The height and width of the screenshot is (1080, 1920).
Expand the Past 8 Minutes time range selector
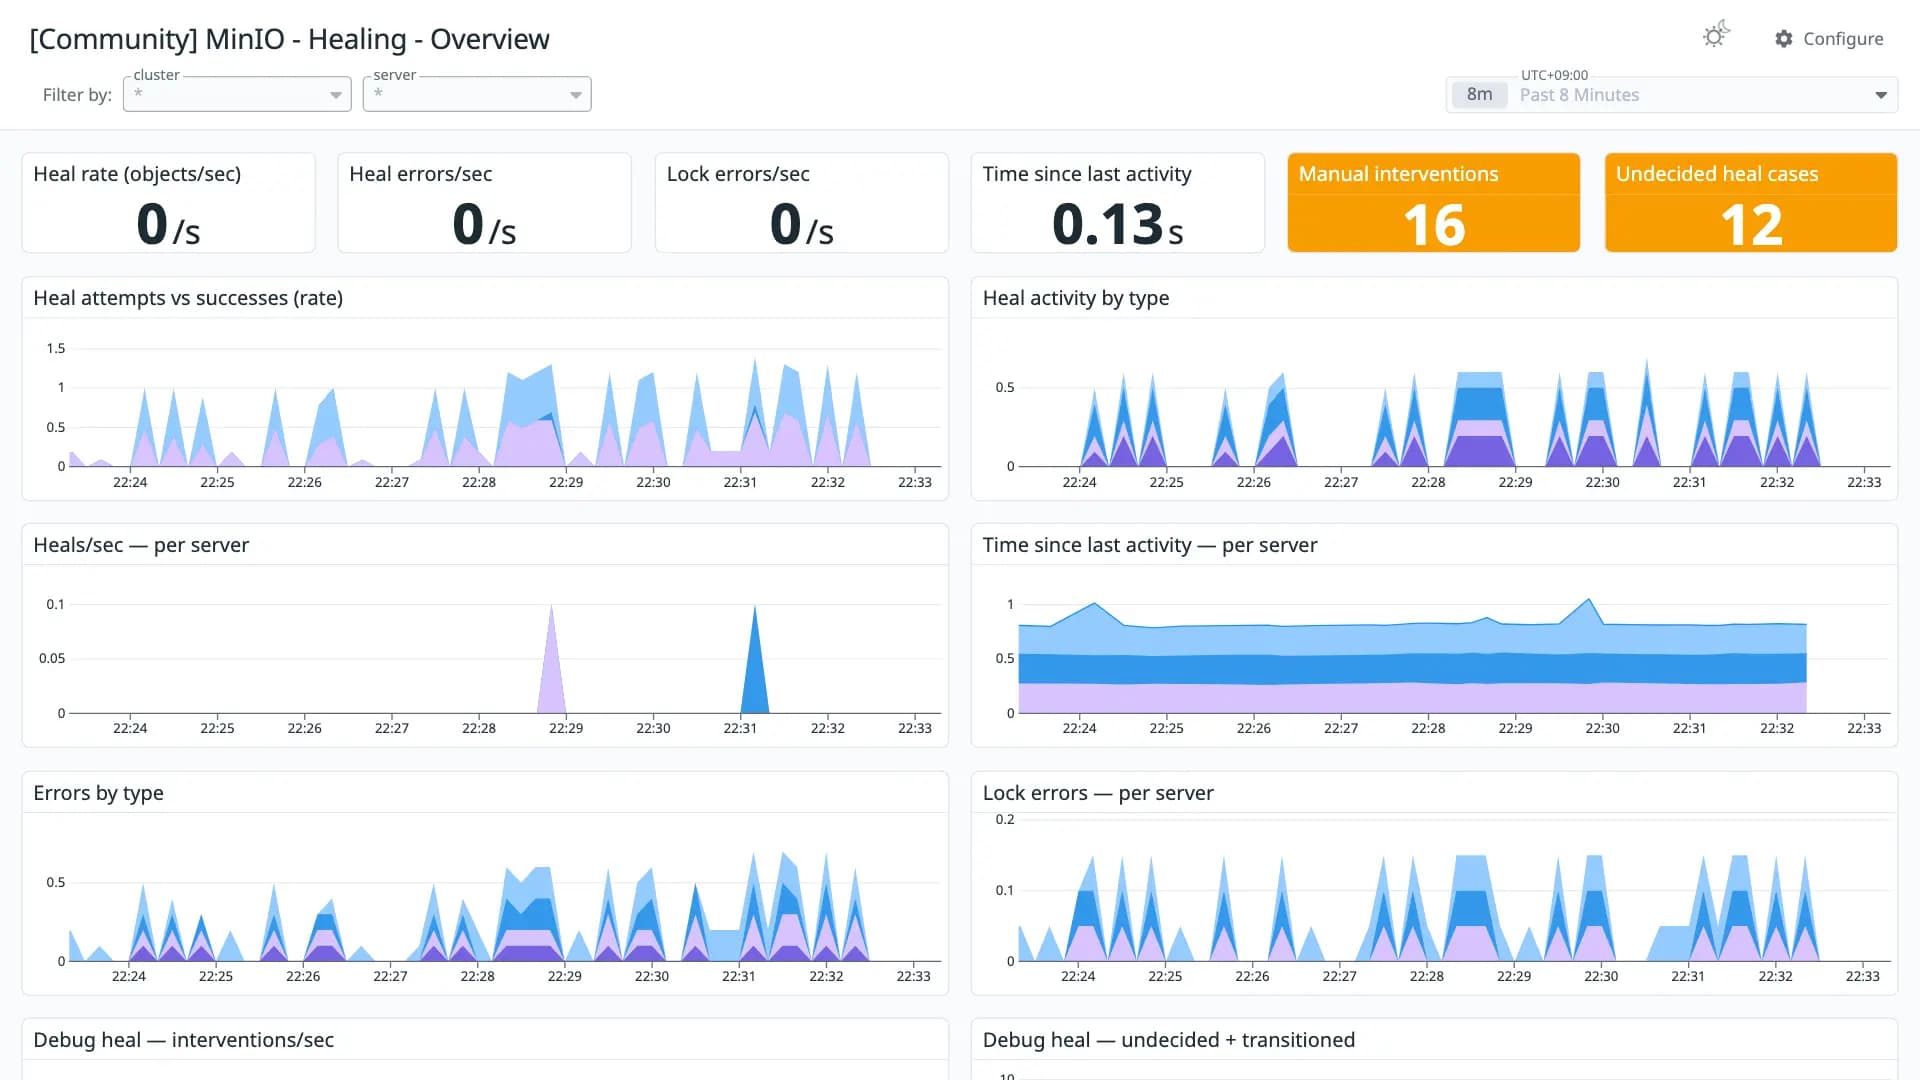pyautogui.click(x=1672, y=95)
